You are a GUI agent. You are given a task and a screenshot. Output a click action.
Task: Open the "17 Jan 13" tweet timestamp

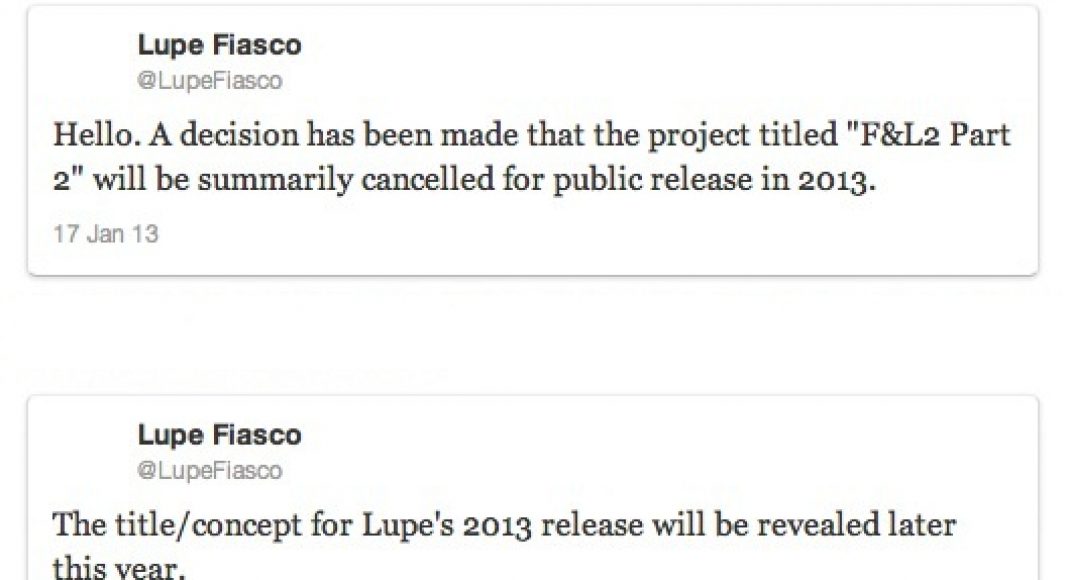point(105,235)
